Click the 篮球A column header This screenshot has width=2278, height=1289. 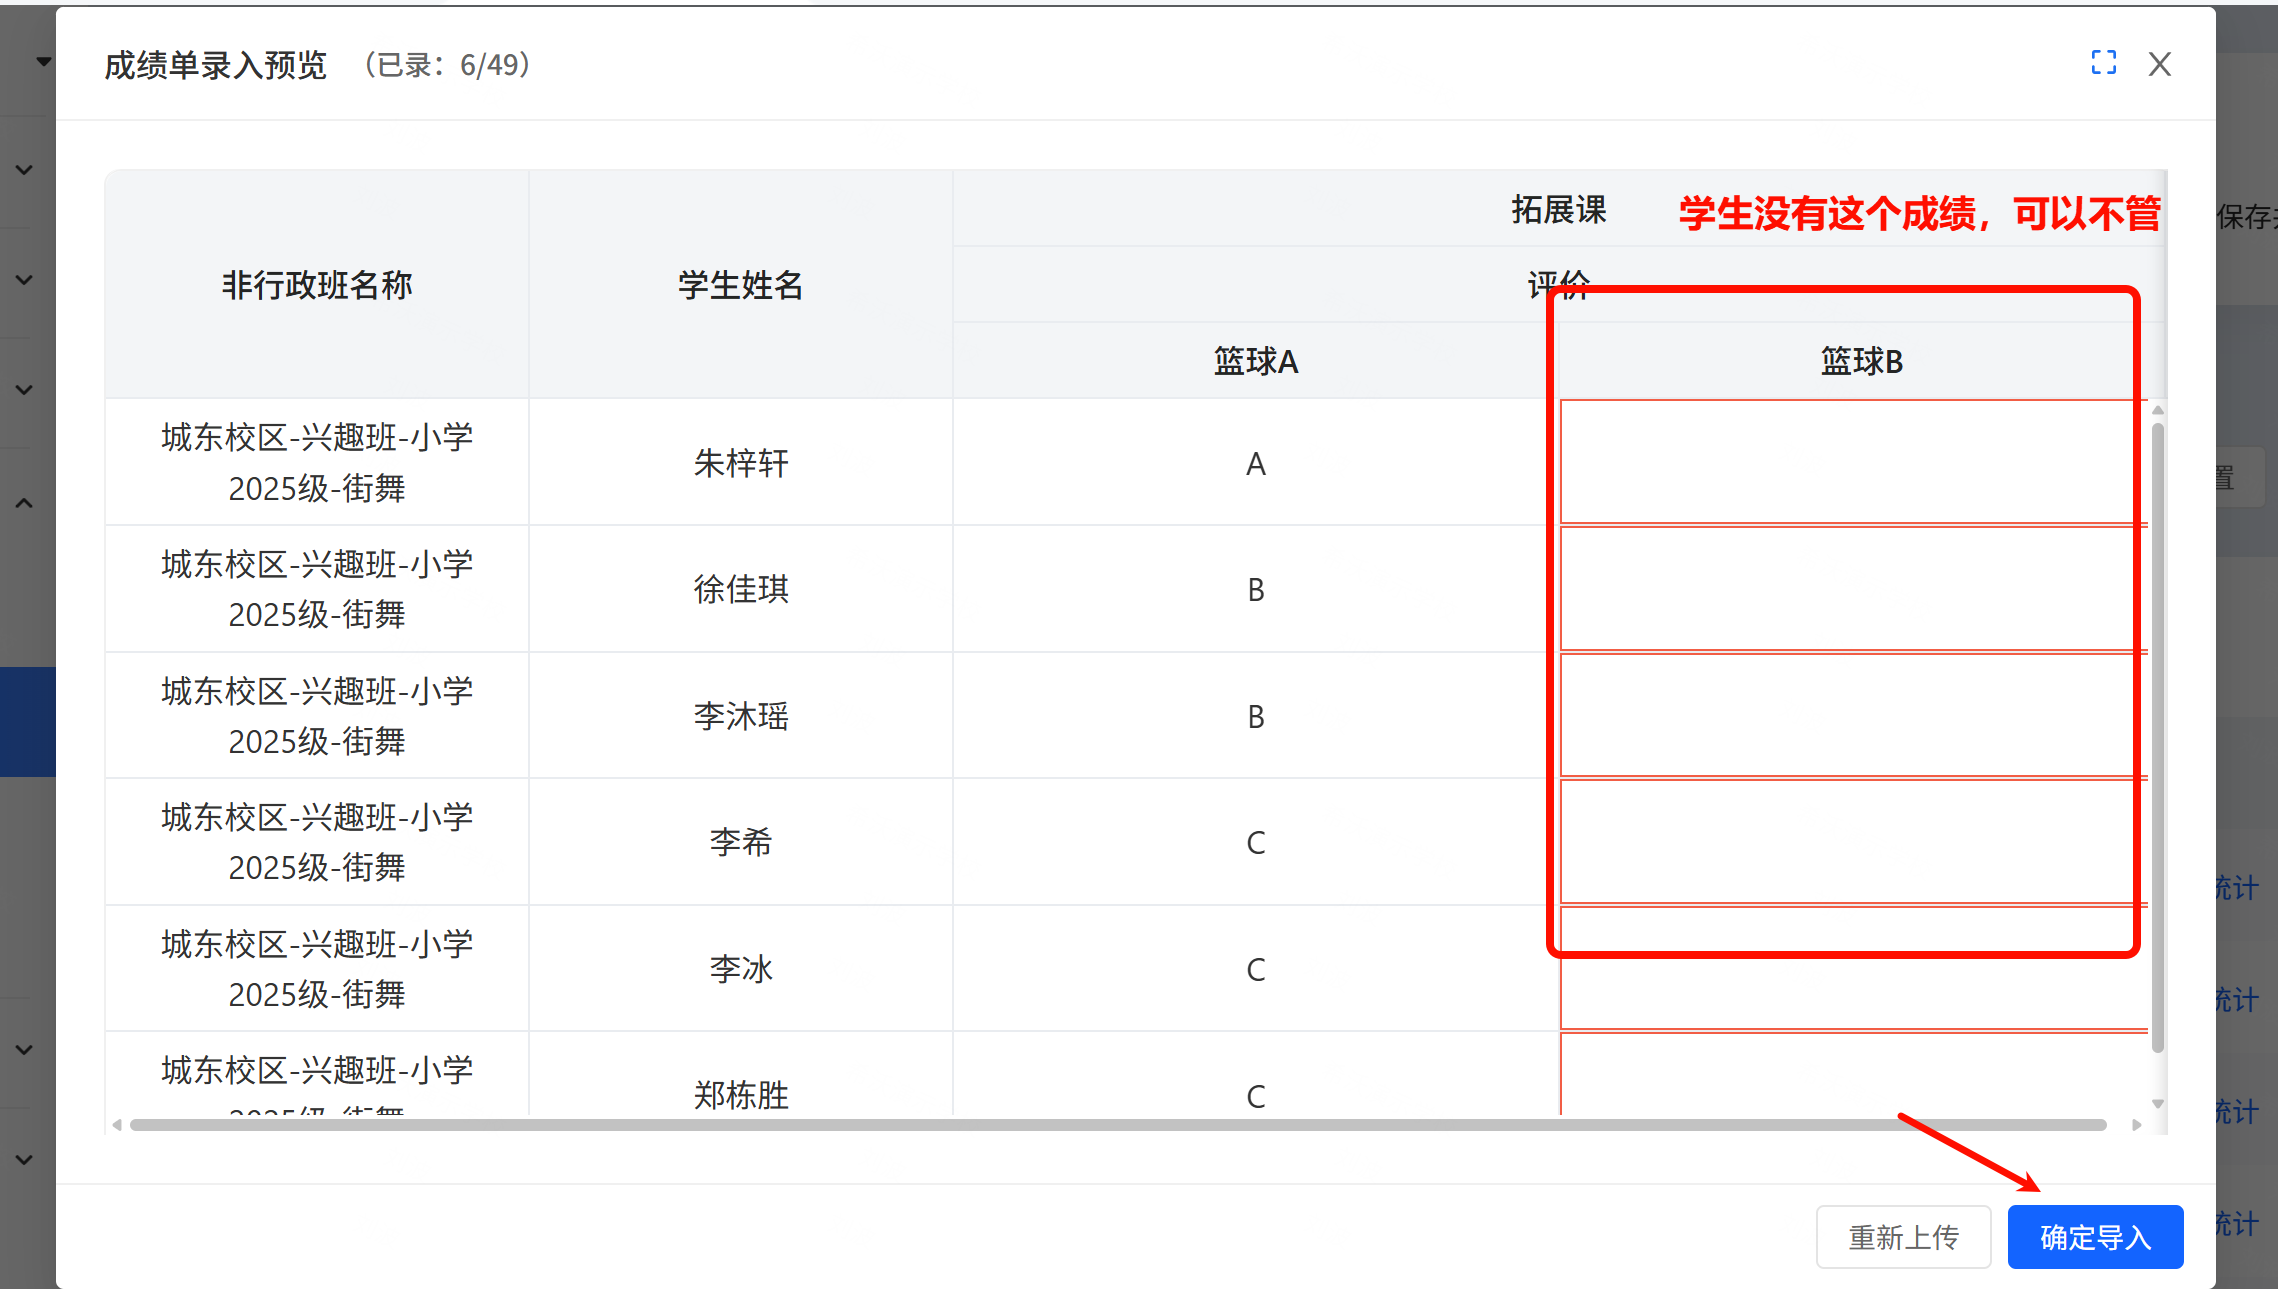(x=1255, y=361)
